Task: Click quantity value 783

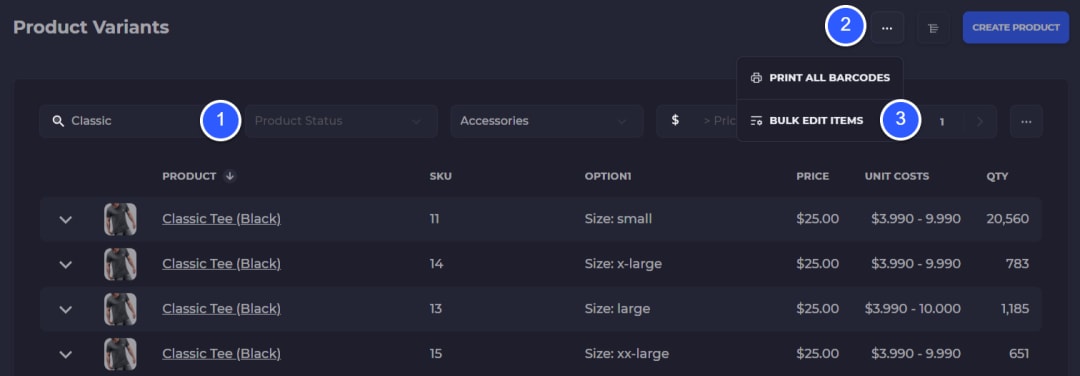Action: click(x=1017, y=264)
